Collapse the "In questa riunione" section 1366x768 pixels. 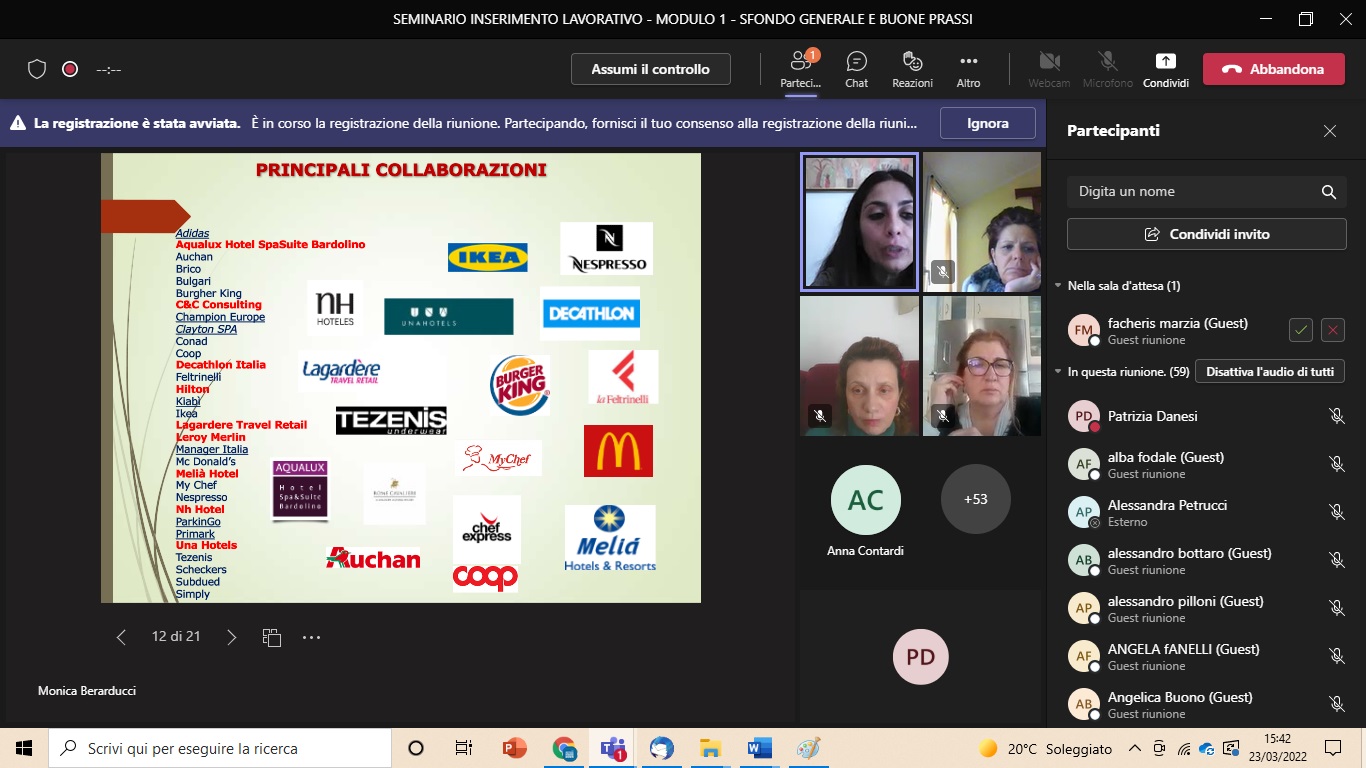pos(1058,372)
